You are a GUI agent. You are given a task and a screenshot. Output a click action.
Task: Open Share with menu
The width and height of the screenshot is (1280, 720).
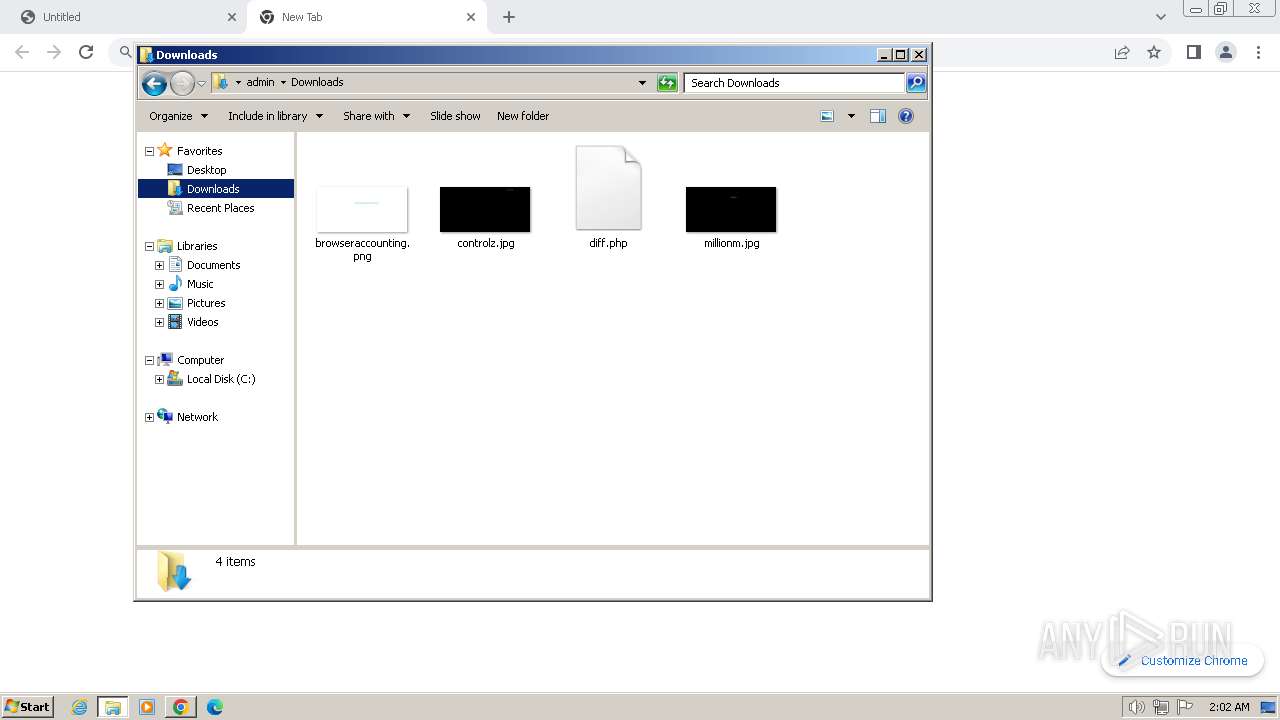pos(376,116)
